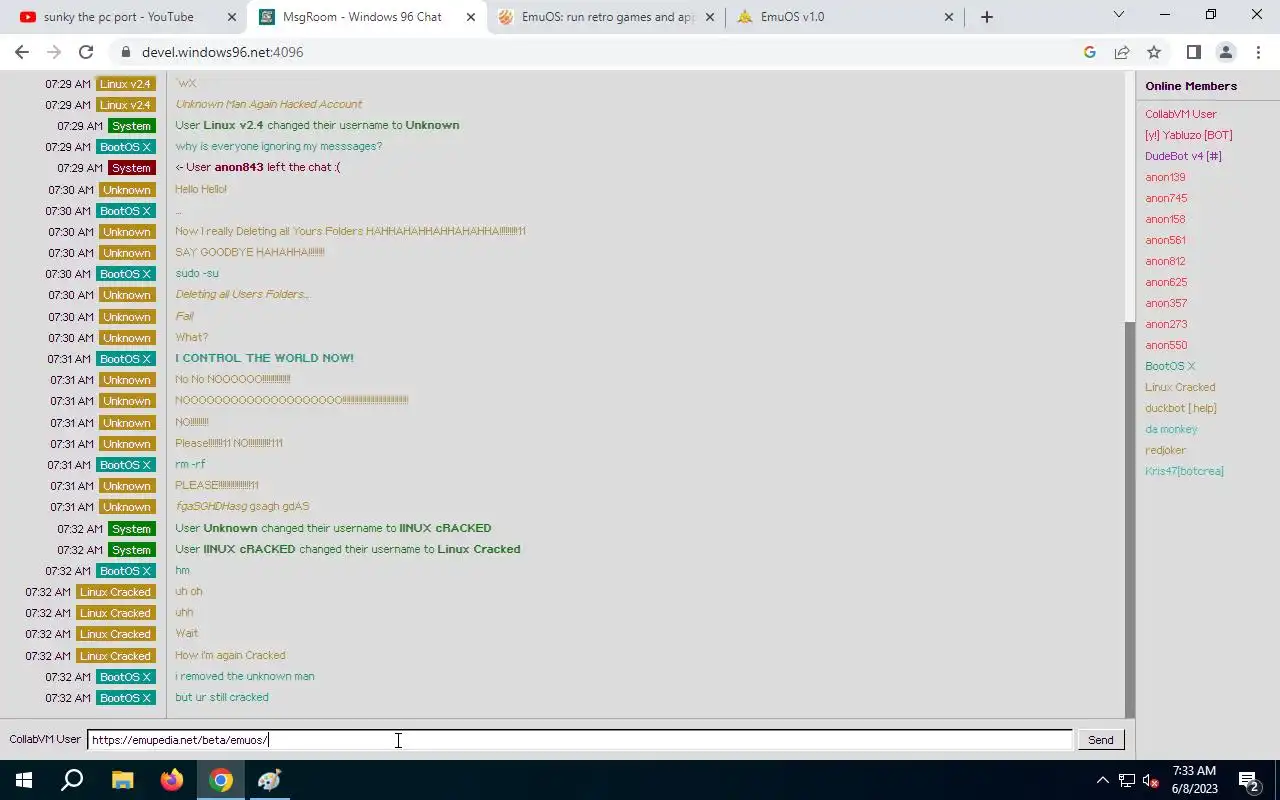Open a new browser tab
Screen dimensions: 1280x800
(987, 17)
